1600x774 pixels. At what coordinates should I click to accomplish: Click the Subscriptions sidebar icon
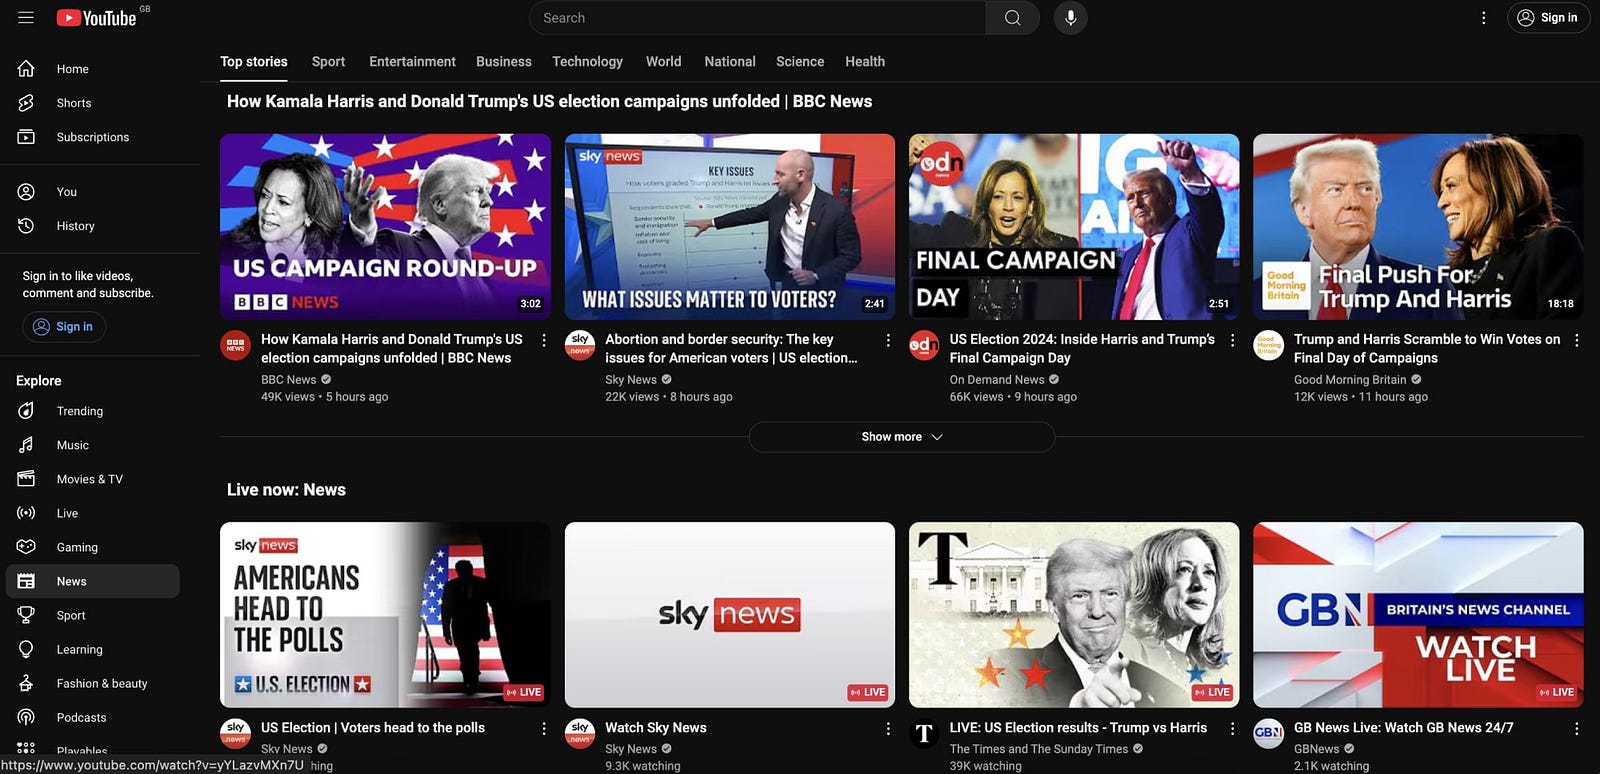[x=26, y=137]
